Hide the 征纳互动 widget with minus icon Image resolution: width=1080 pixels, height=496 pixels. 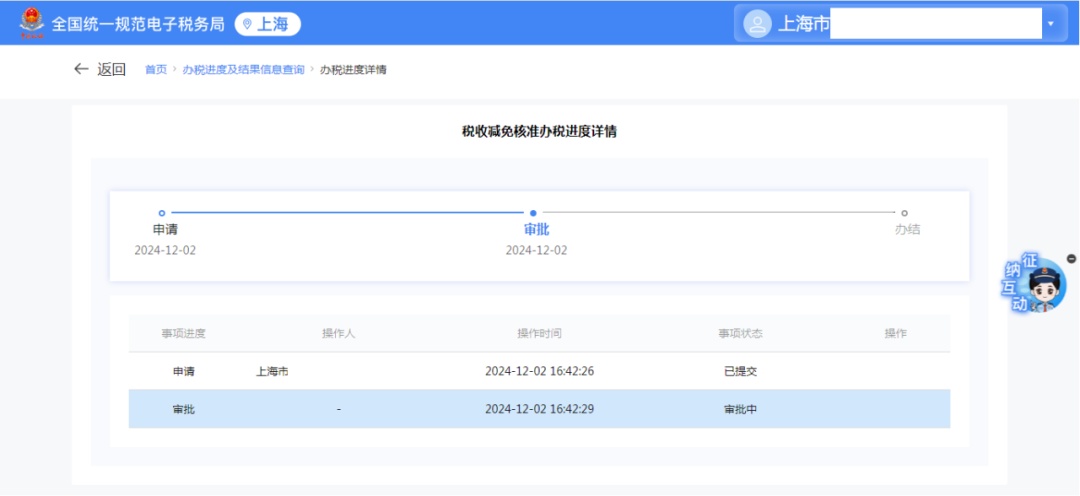tap(1071, 258)
